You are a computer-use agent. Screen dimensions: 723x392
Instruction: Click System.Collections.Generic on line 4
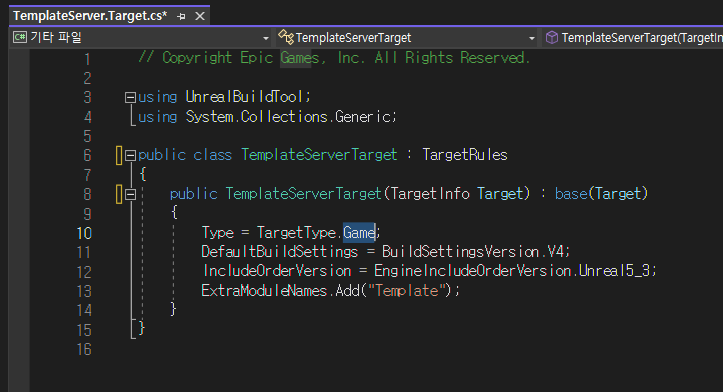tap(289, 117)
